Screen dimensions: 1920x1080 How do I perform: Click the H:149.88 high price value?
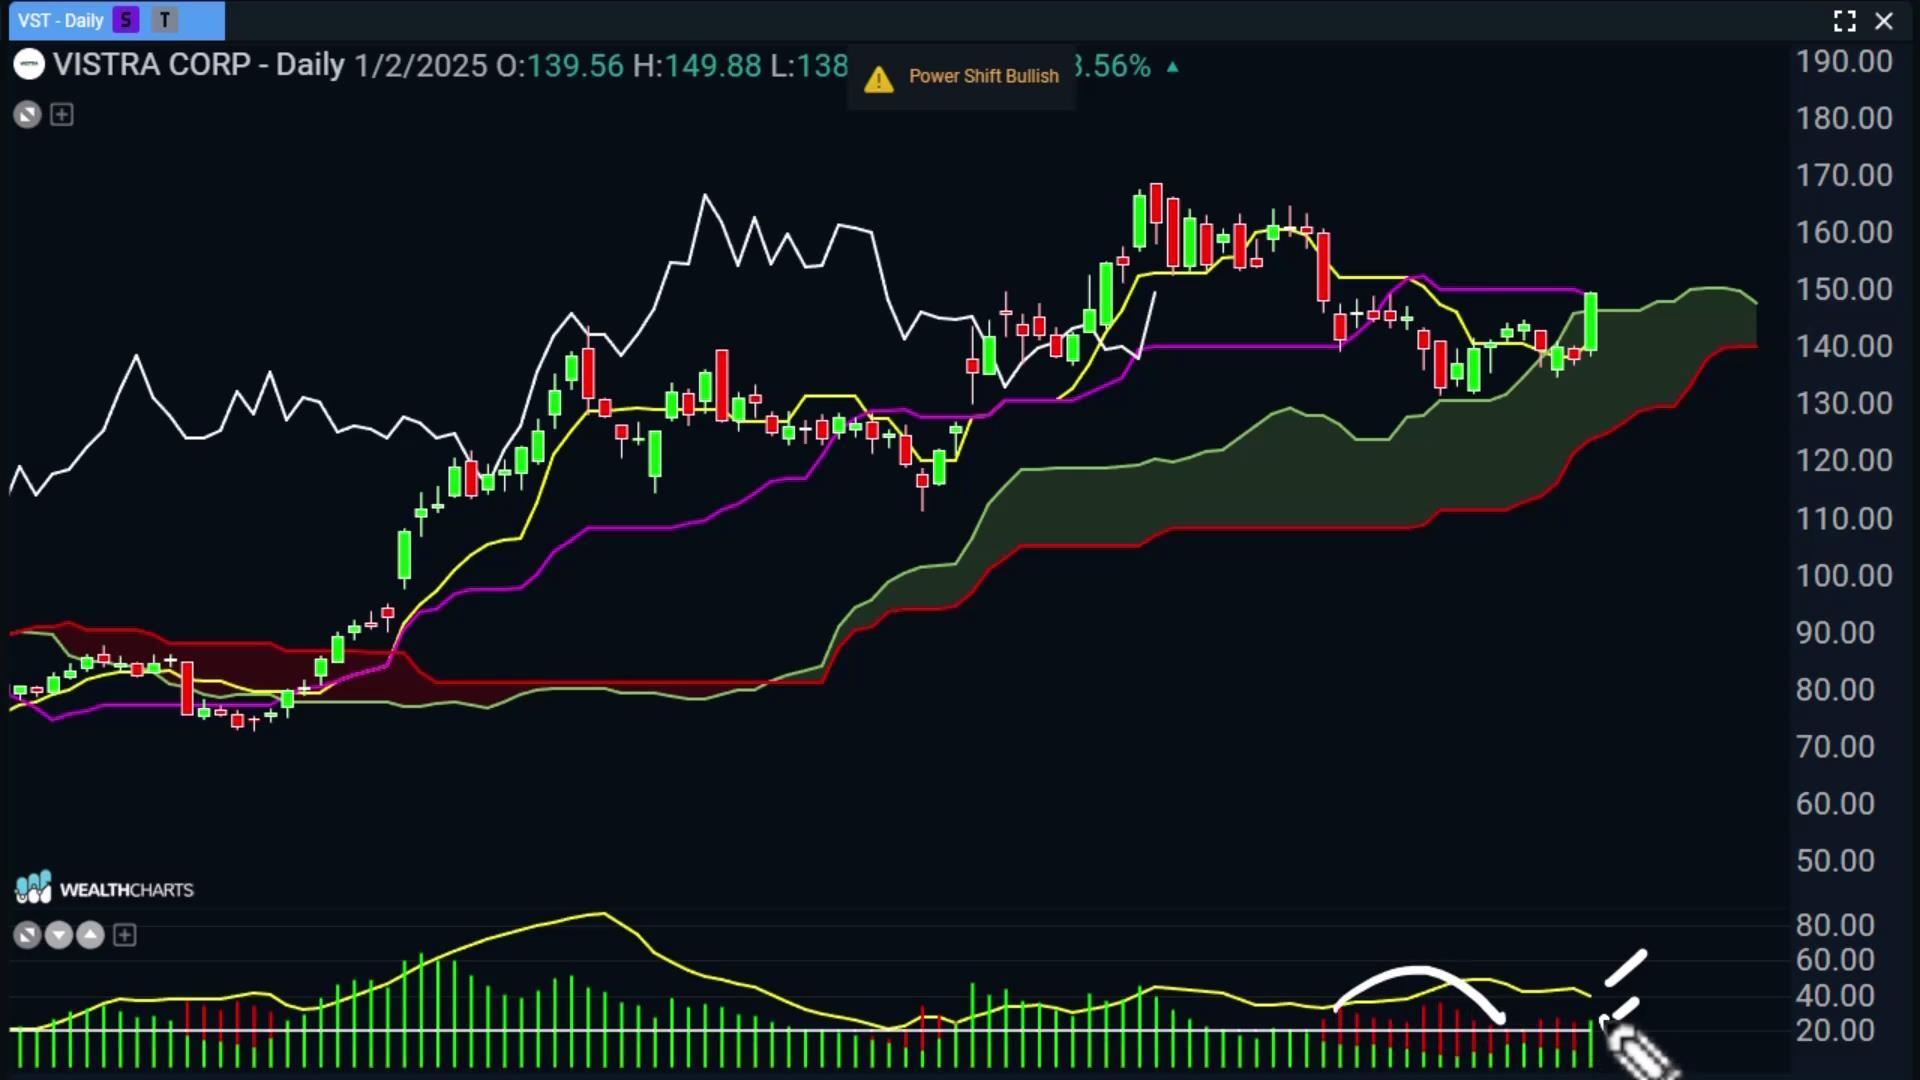coord(697,66)
